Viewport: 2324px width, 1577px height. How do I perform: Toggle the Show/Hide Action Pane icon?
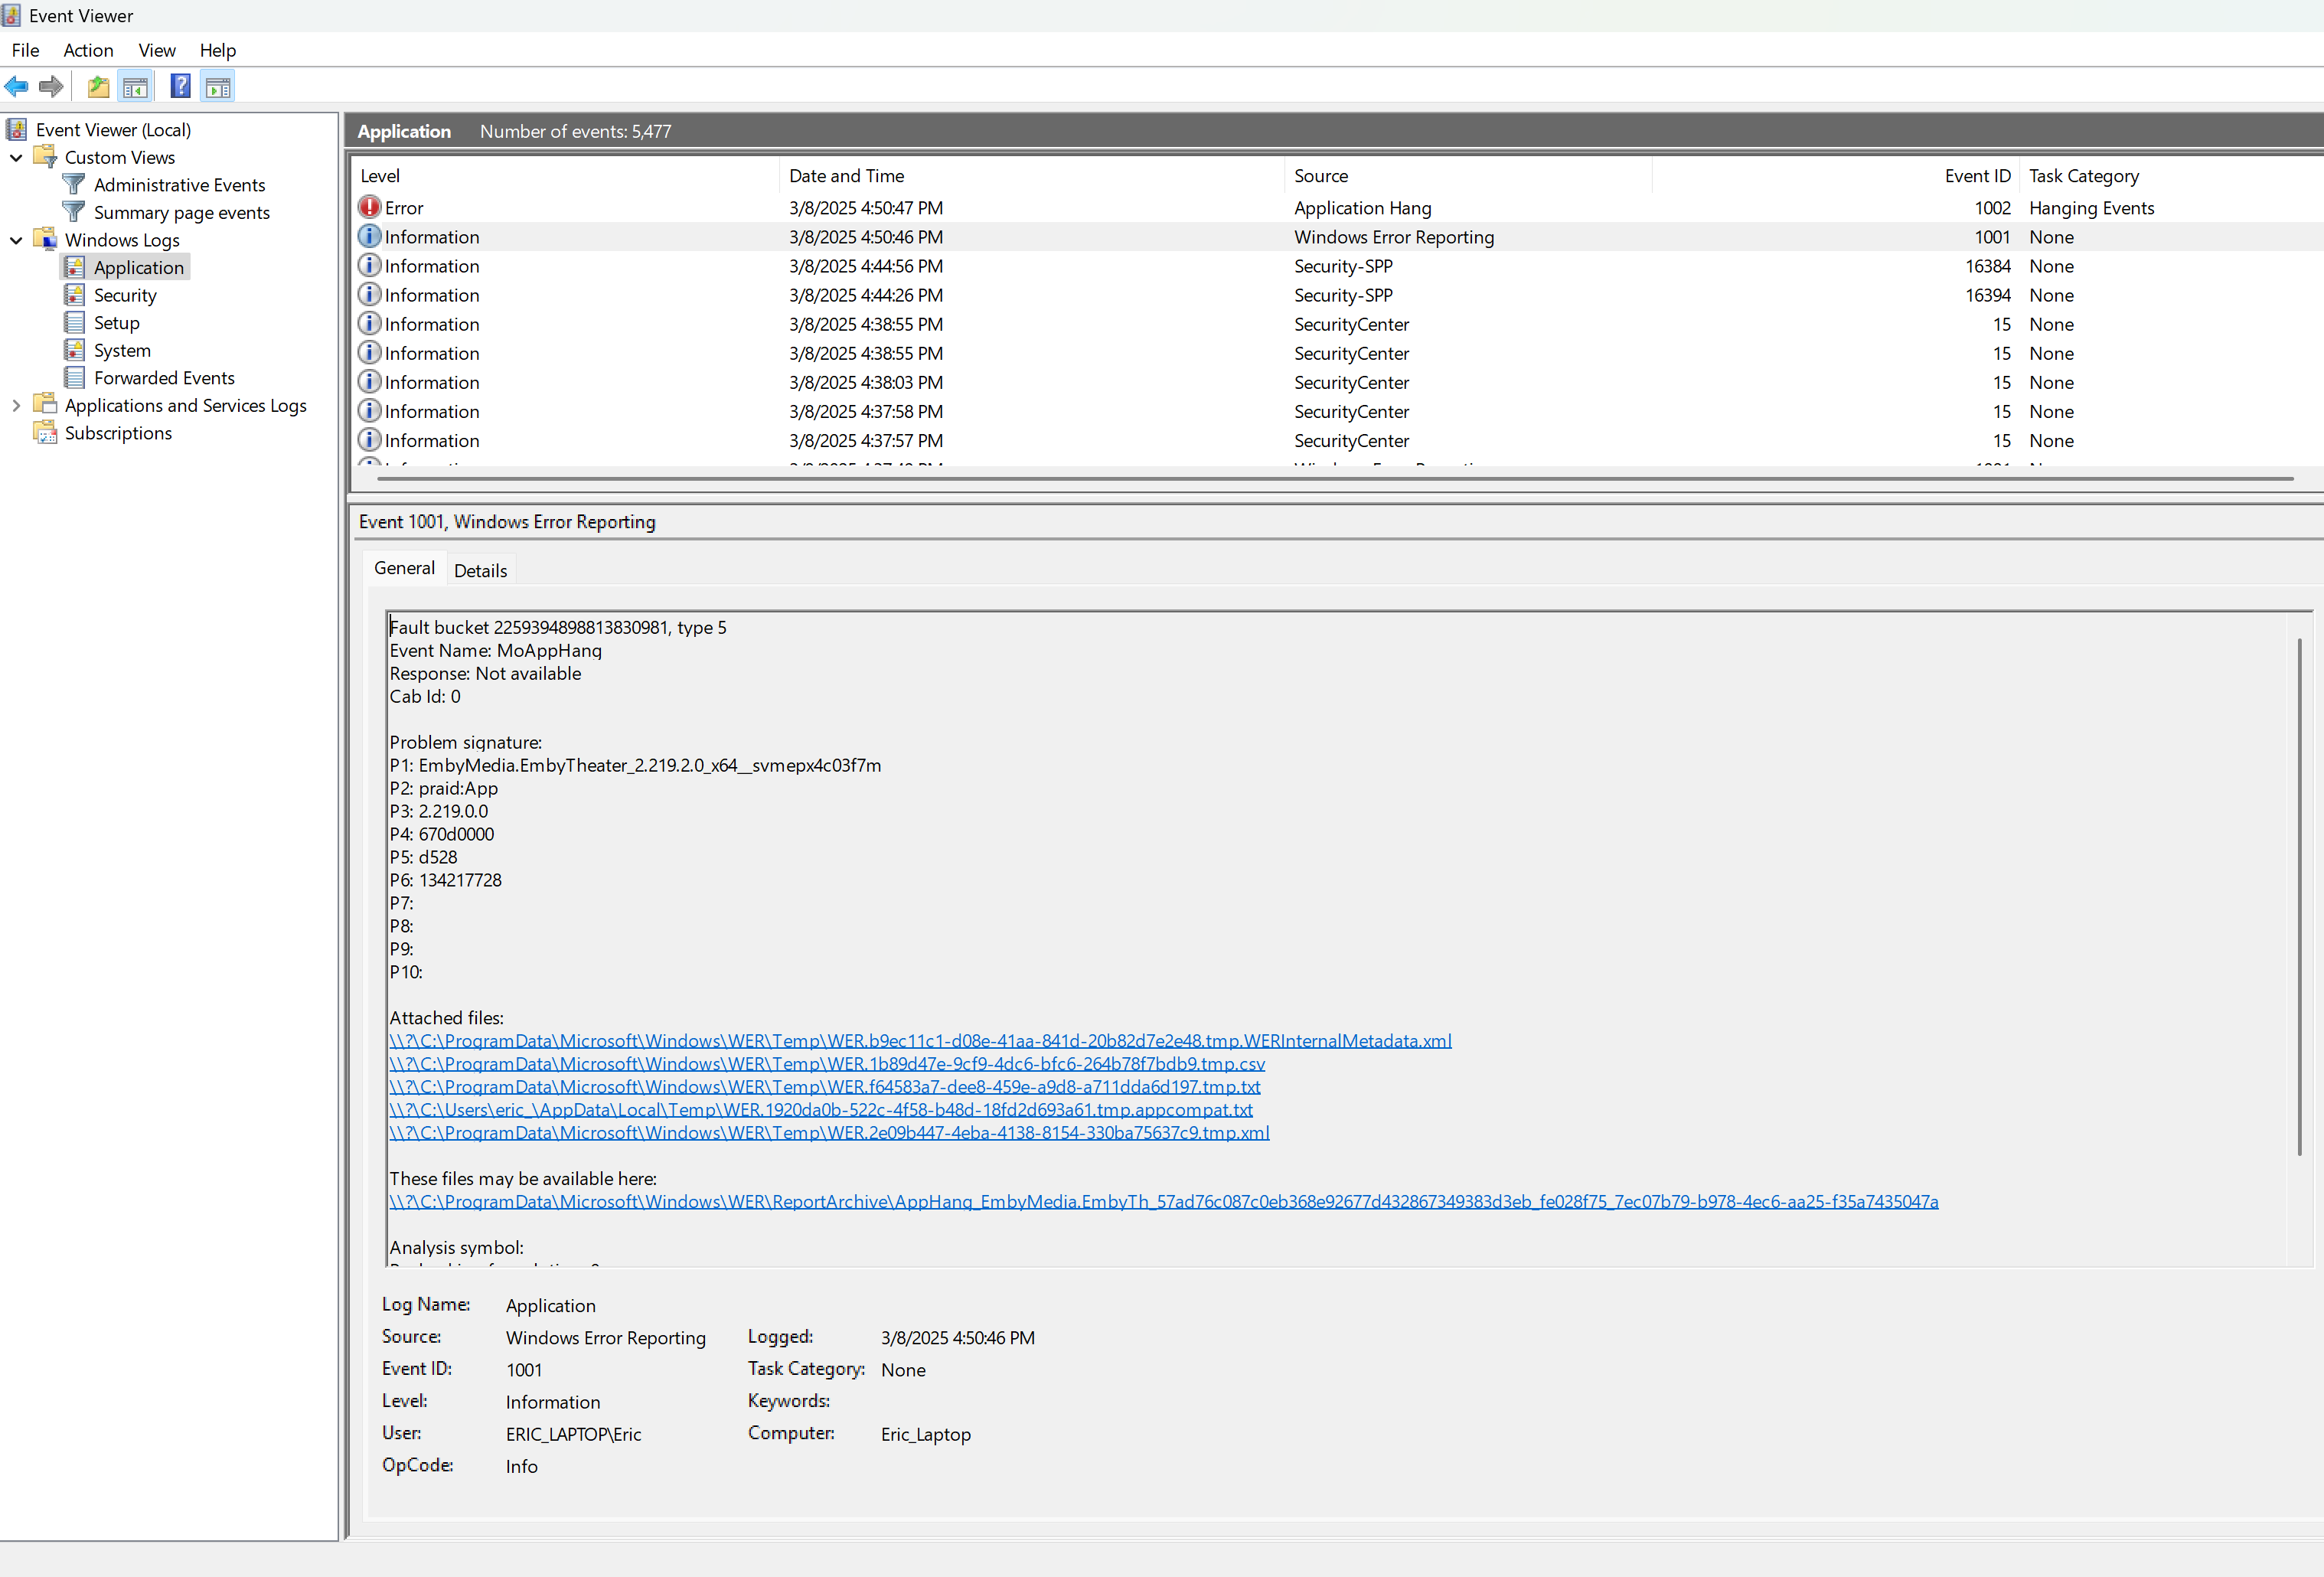coord(218,87)
